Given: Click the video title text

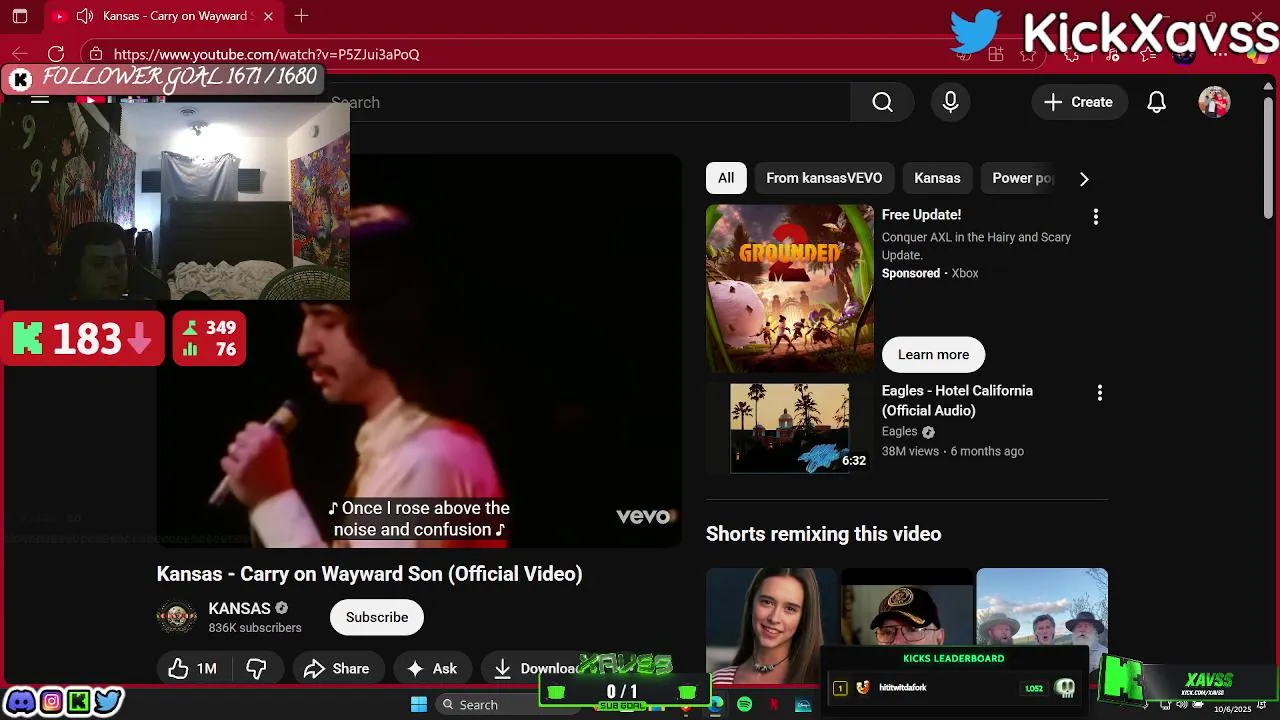Looking at the screenshot, I should click(x=369, y=574).
